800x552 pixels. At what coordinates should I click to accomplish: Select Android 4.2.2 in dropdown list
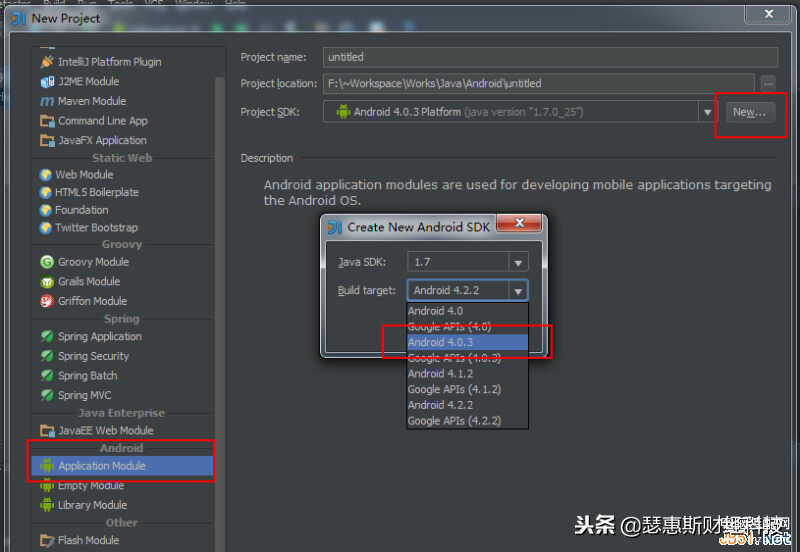(x=467, y=405)
